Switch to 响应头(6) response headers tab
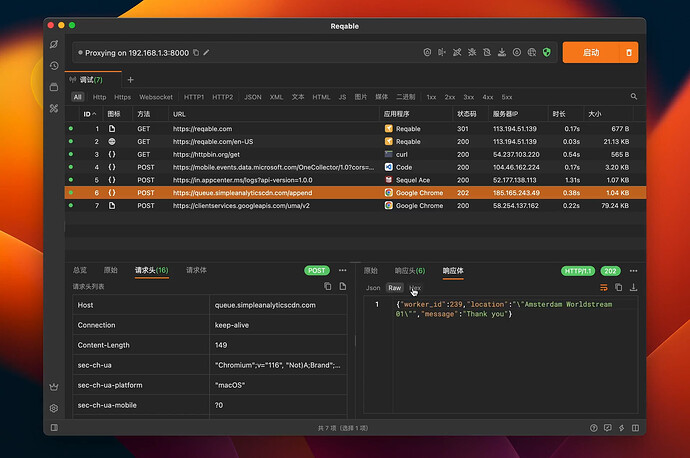Screen dimensions: 690x458 pos(410,271)
